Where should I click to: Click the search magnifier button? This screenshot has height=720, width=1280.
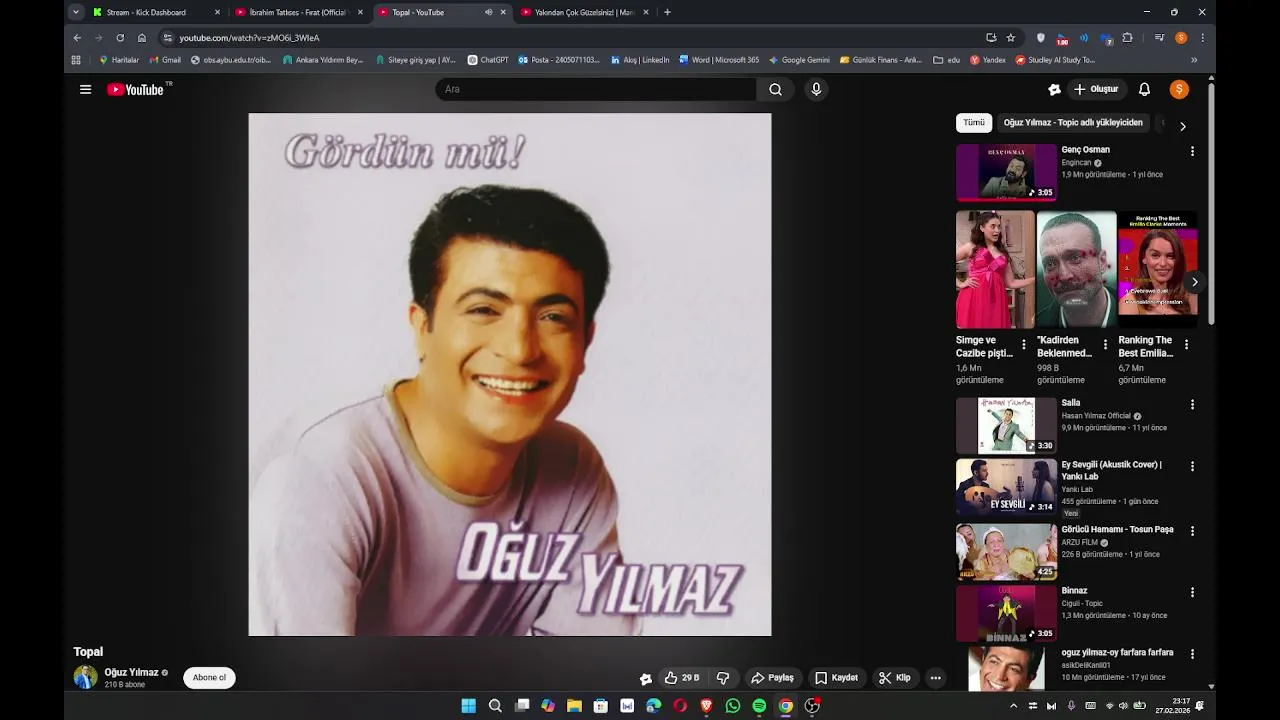[775, 89]
